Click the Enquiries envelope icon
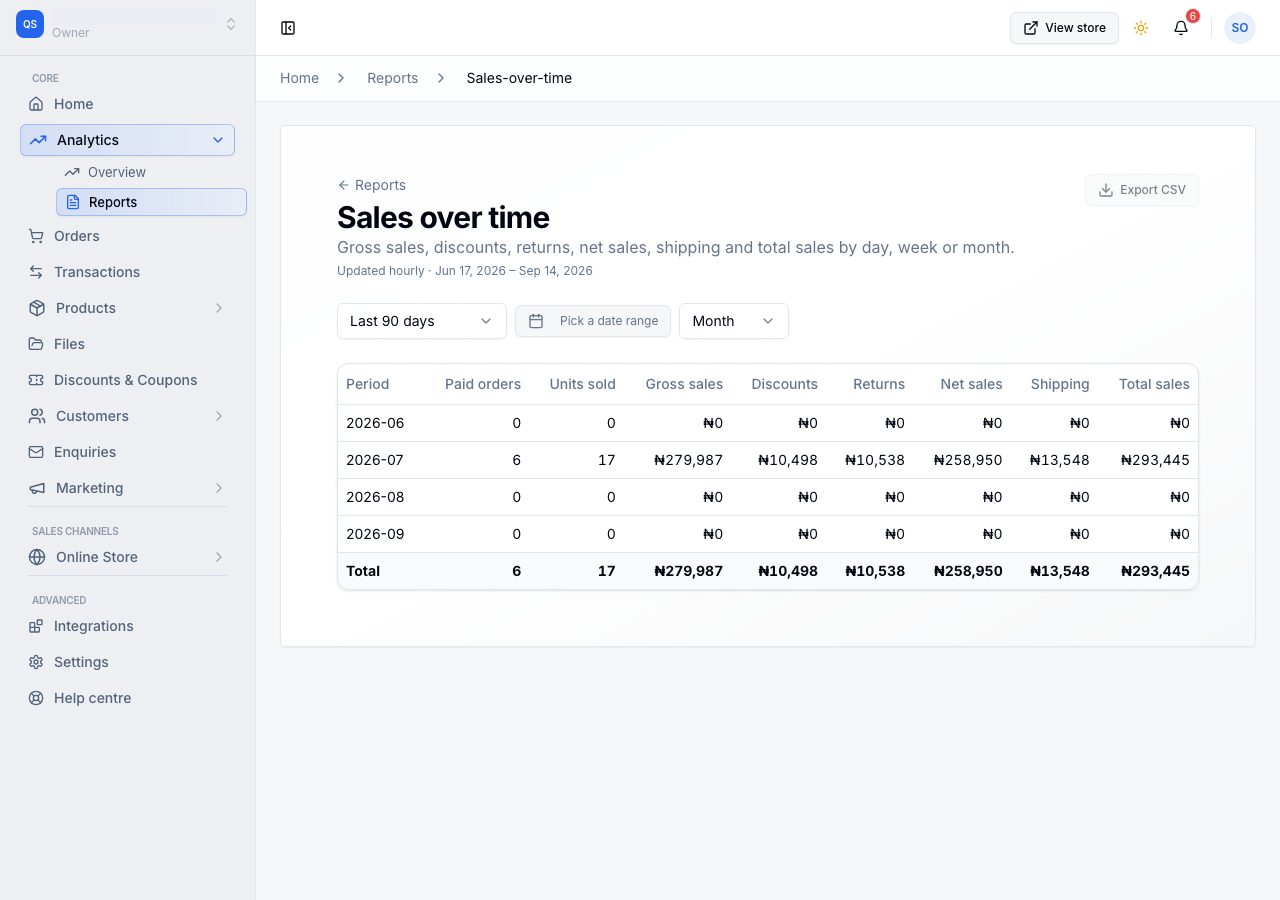 point(36,452)
